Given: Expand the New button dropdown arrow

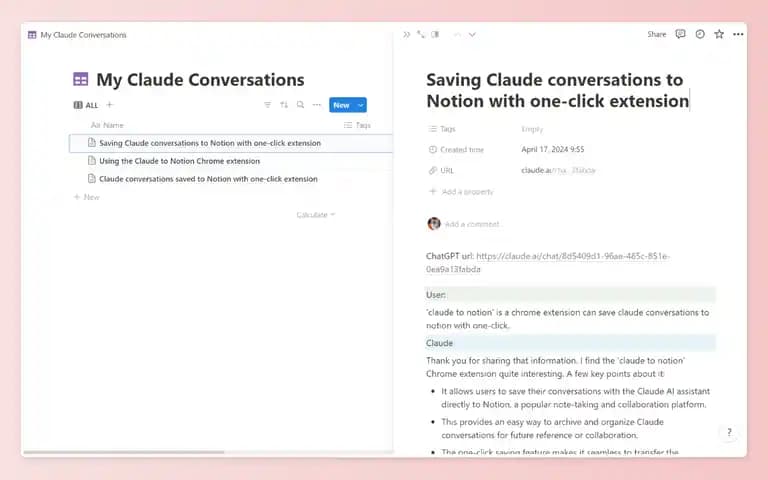Looking at the screenshot, I should [x=361, y=105].
